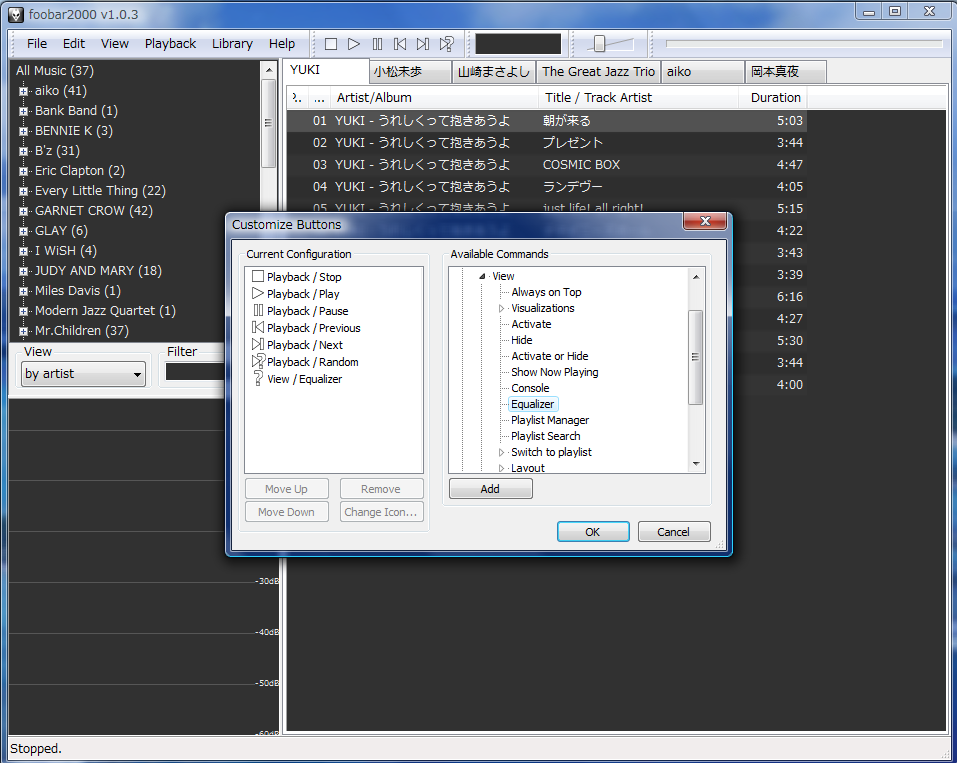Viewport: 957px width, 763px height.
Task: Click the Next track icon in the toolbar
Action: click(422, 44)
